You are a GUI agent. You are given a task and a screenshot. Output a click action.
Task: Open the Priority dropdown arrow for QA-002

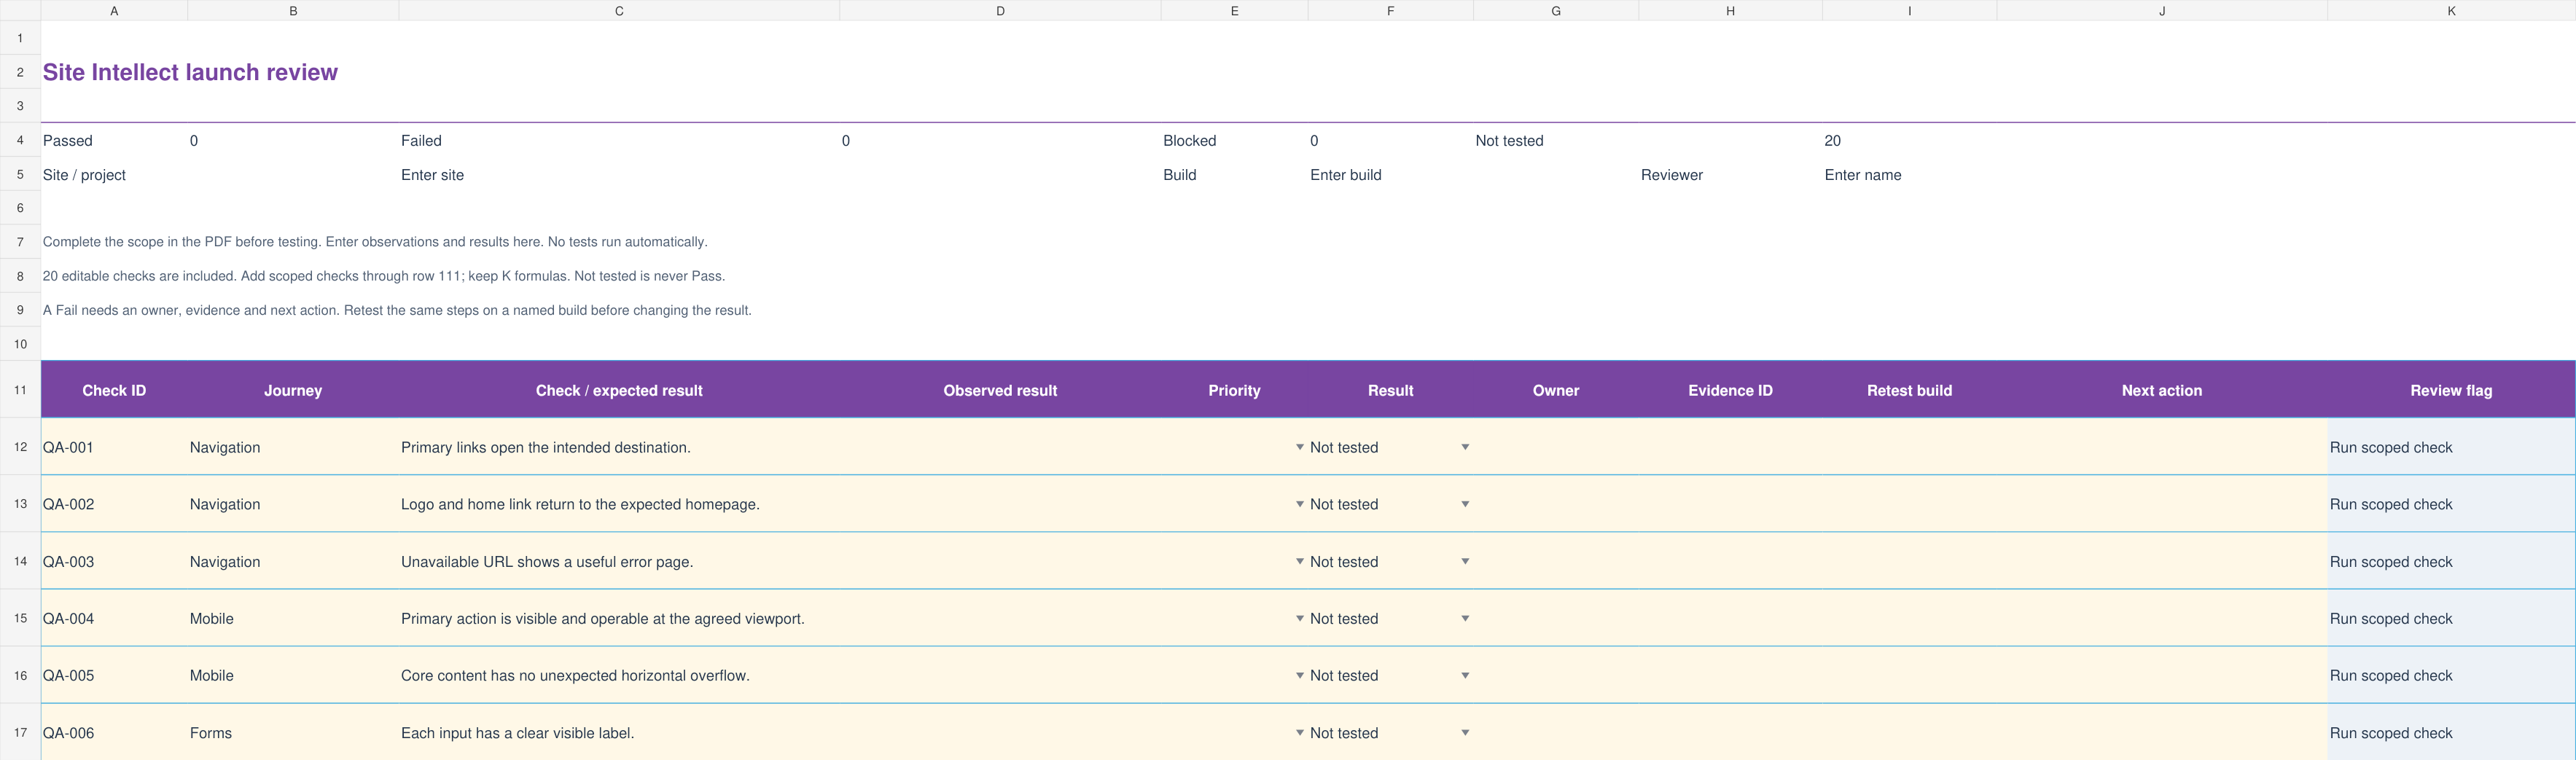(x=1299, y=504)
